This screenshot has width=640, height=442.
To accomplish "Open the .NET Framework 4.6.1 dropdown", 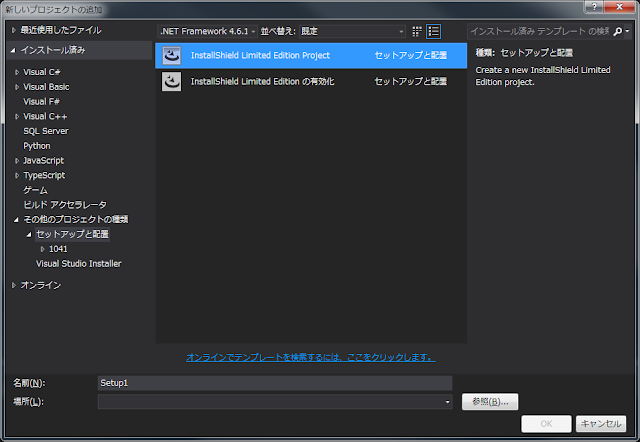I will 207,31.
